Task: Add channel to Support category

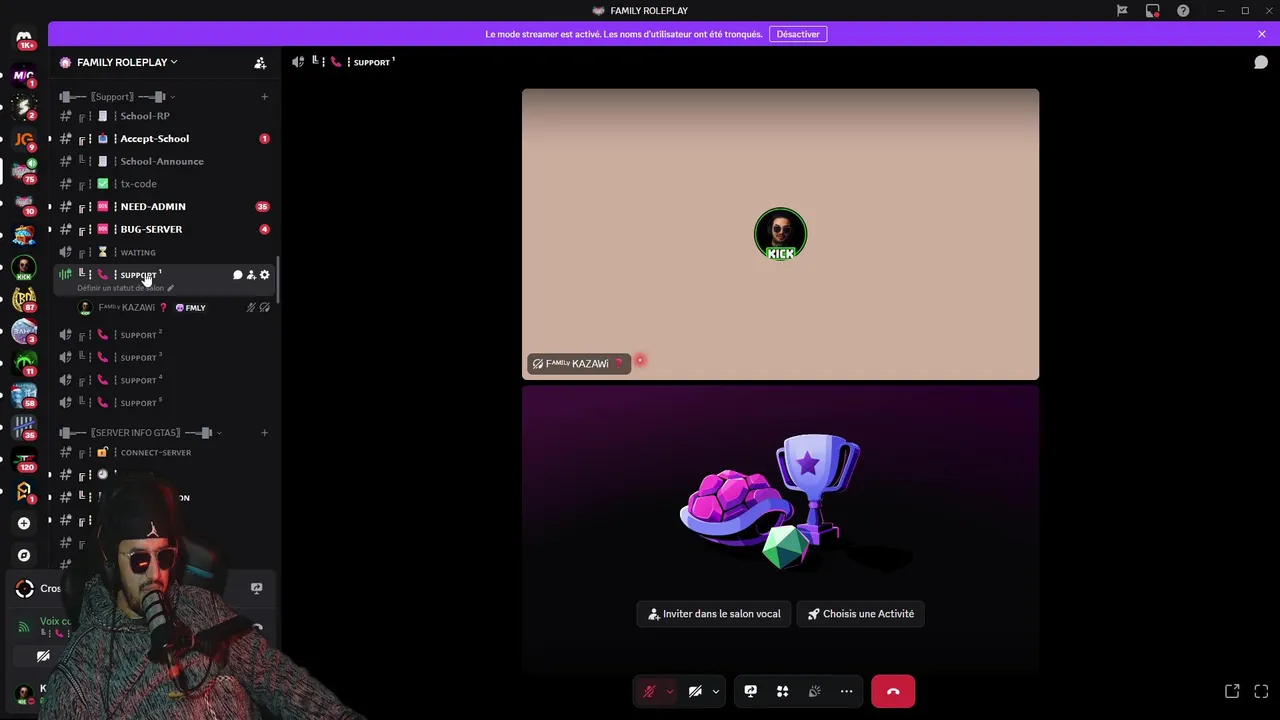Action: click(264, 97)
